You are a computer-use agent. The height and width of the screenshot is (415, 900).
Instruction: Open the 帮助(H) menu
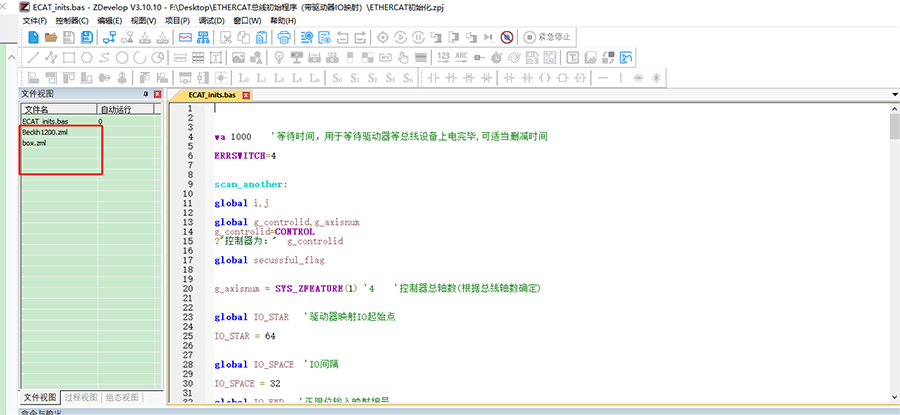click(283, 21)
